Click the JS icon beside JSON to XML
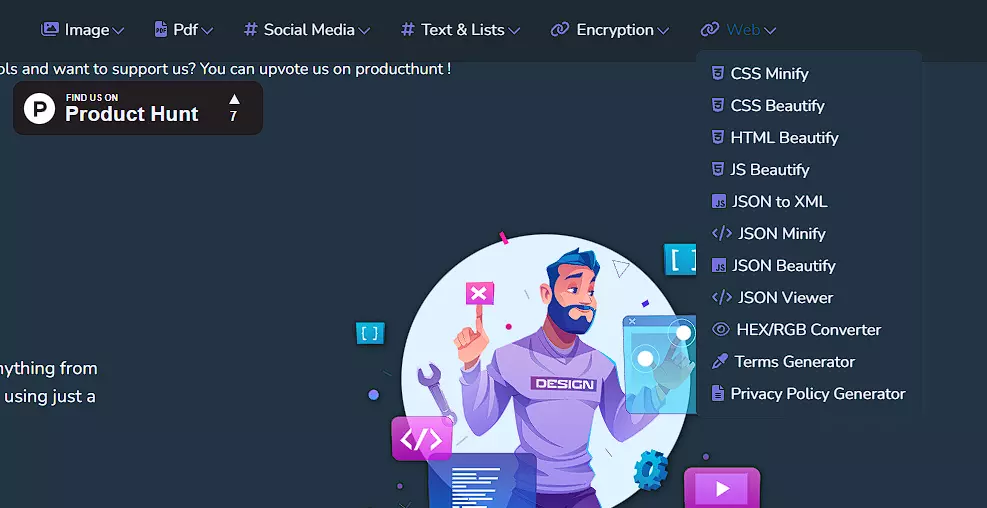Viewport: 987px width, 508px height. click(718, 201)
